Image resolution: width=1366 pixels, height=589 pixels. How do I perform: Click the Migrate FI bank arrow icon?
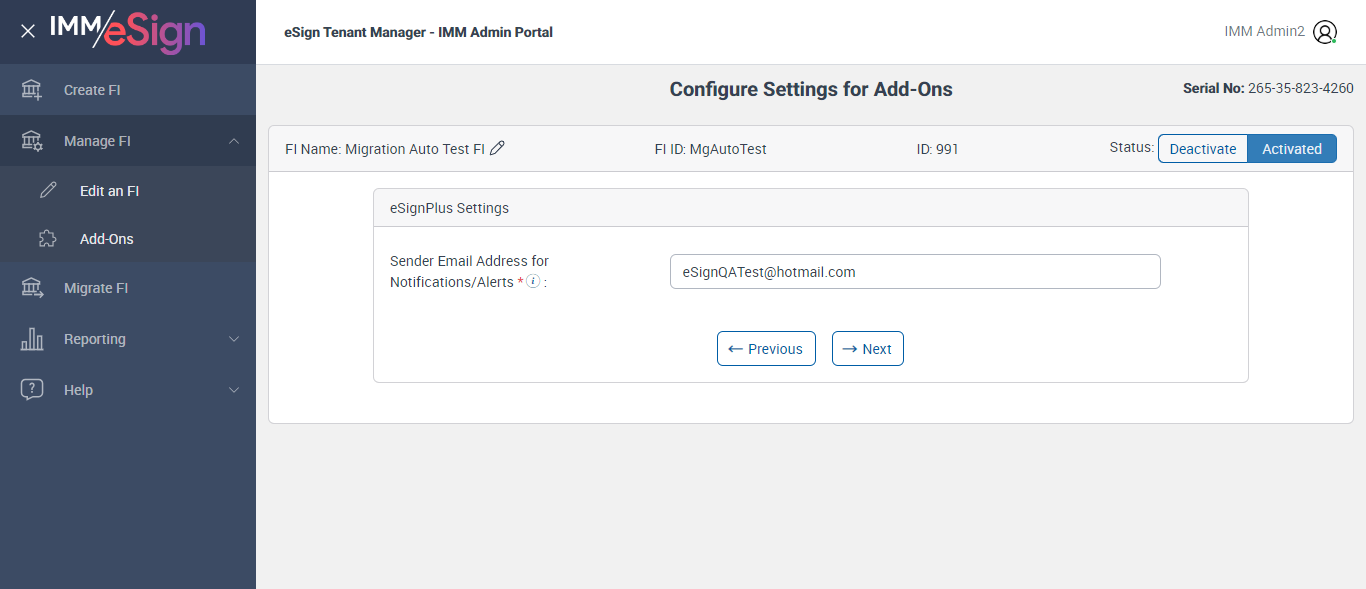[32, 288]
